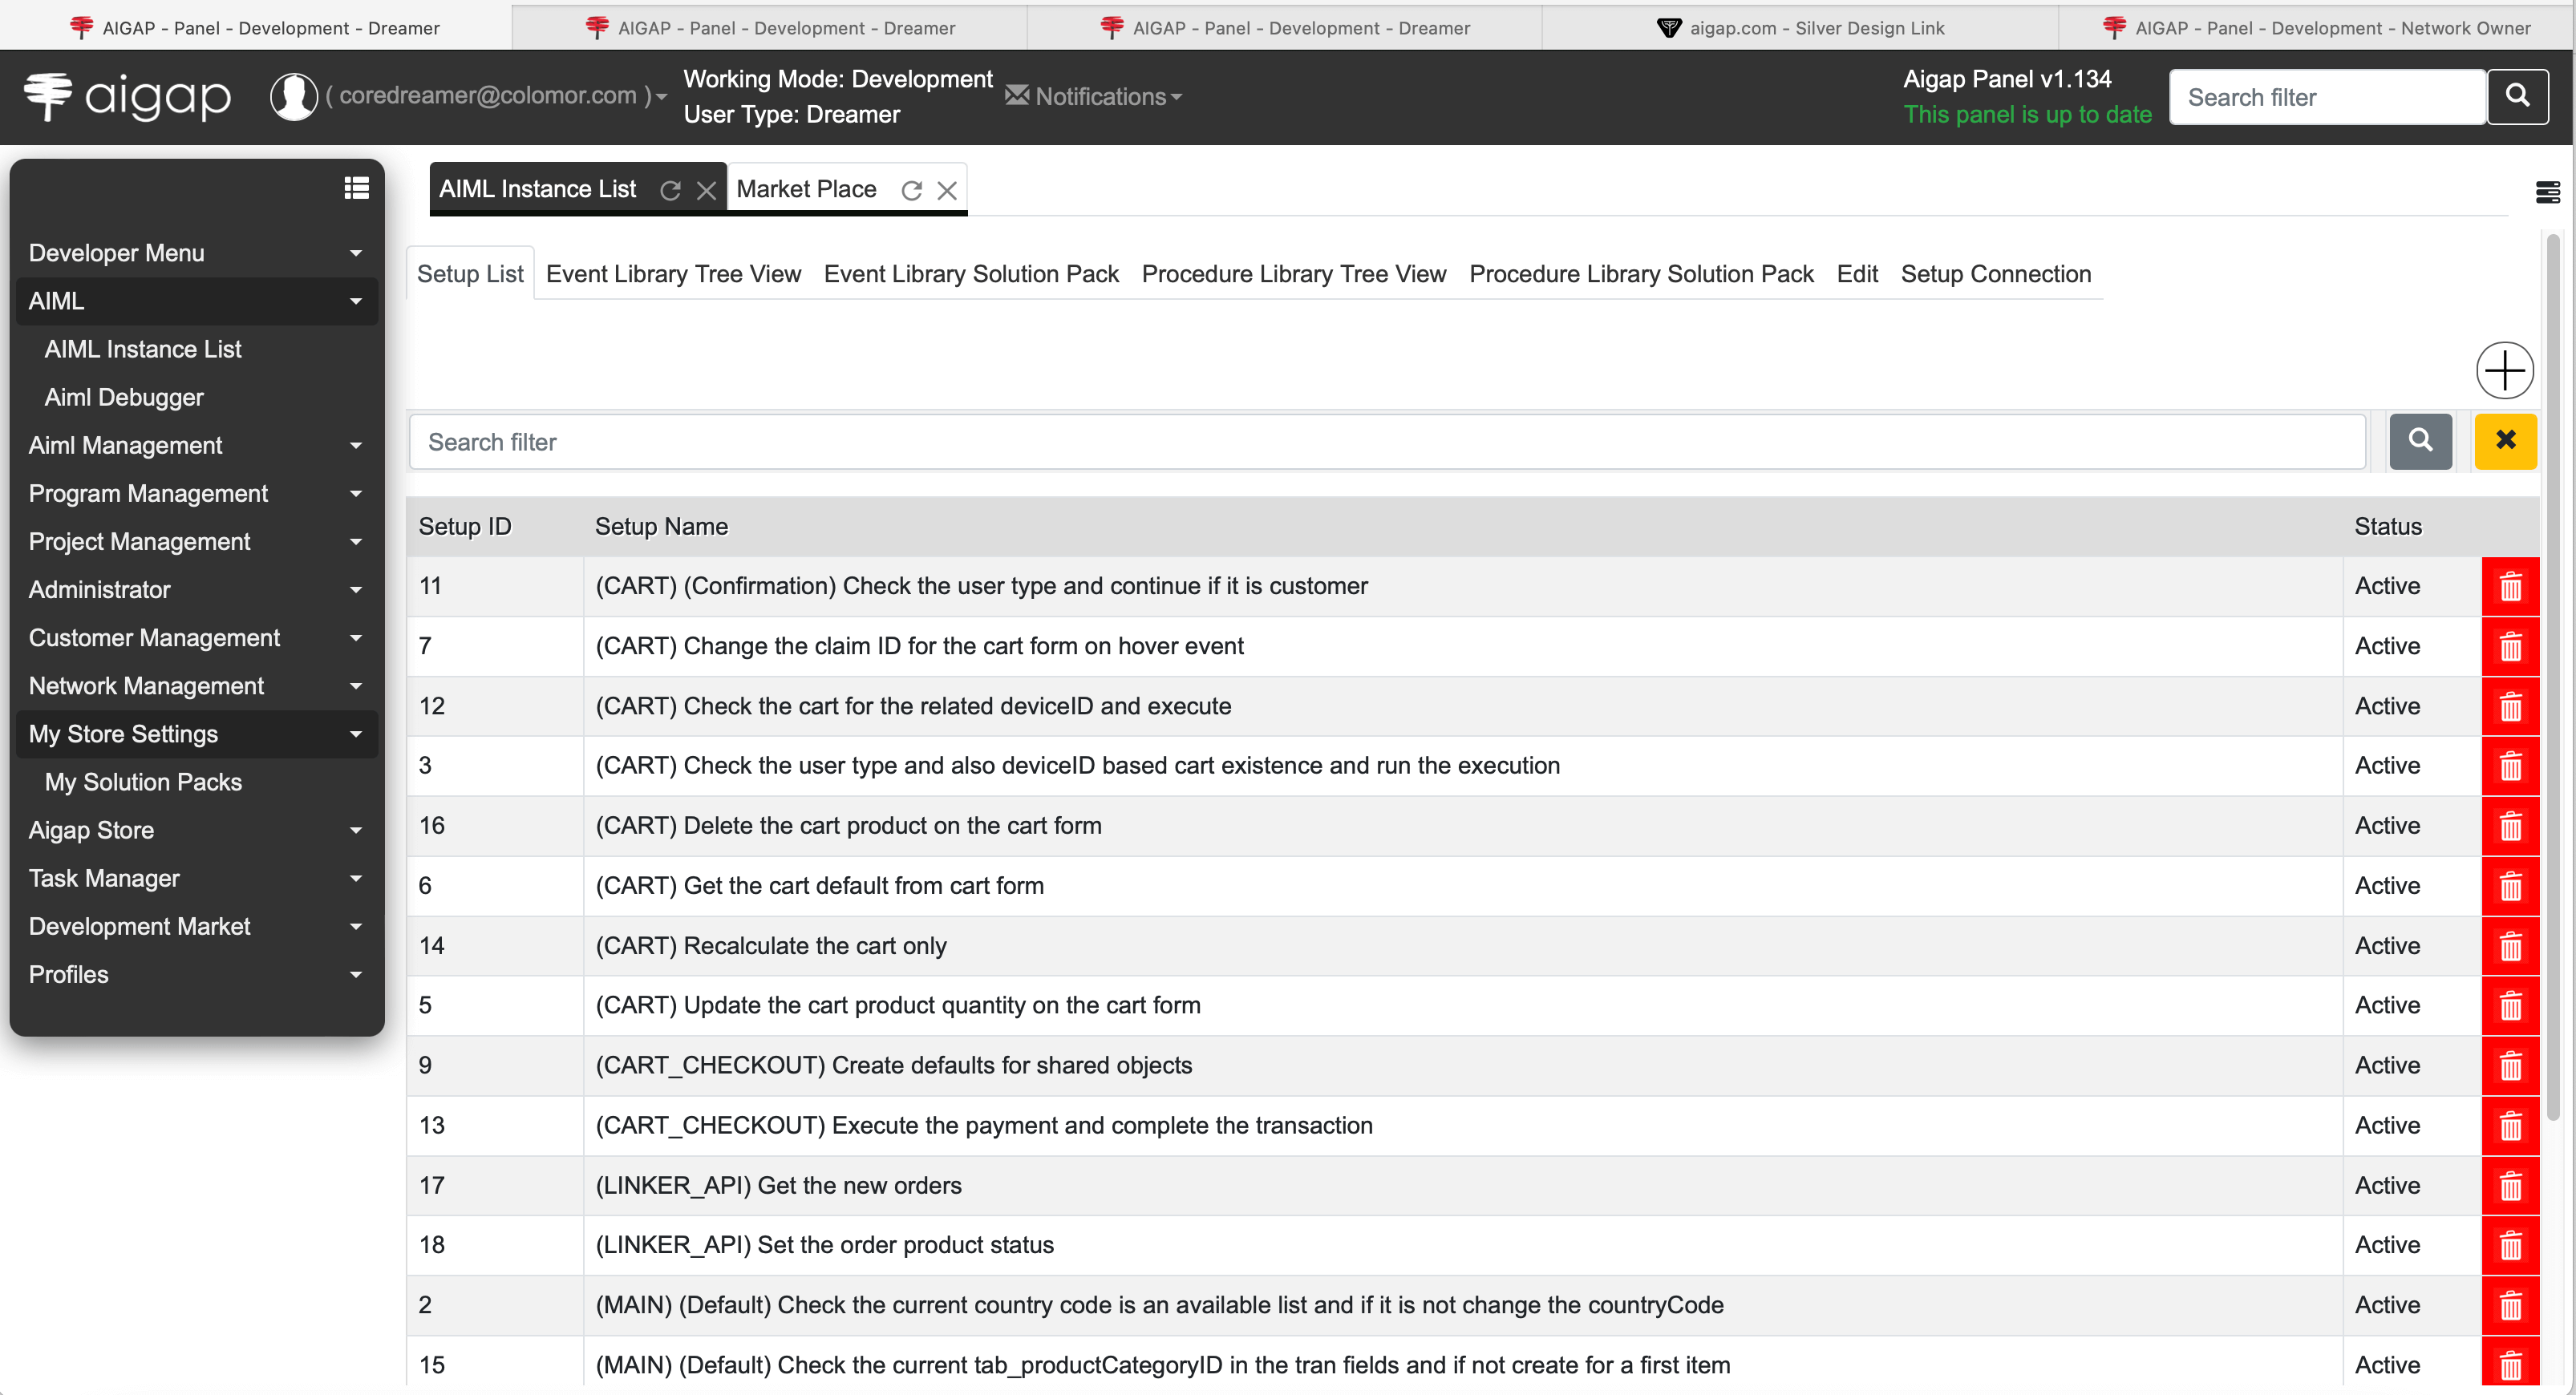The image size is (2576, 1395).
Task: Close the Market Place tab
Action: (947, 190)
